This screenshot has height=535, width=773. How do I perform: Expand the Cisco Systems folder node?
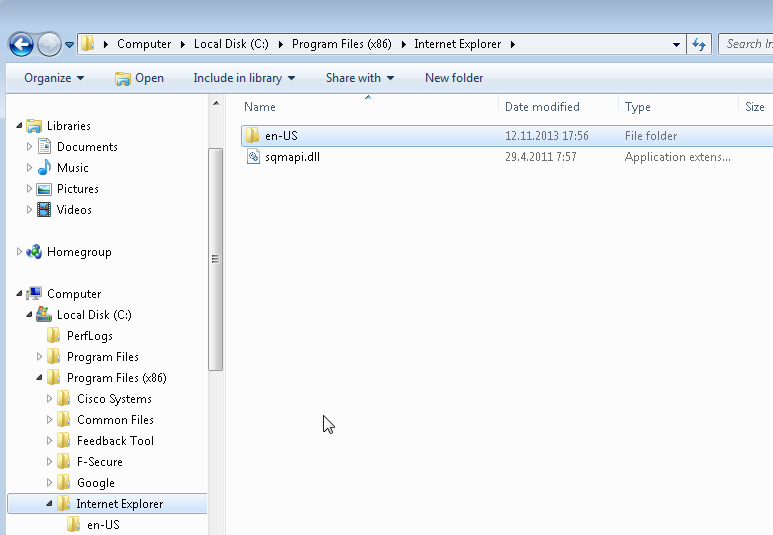pos(49,398)
